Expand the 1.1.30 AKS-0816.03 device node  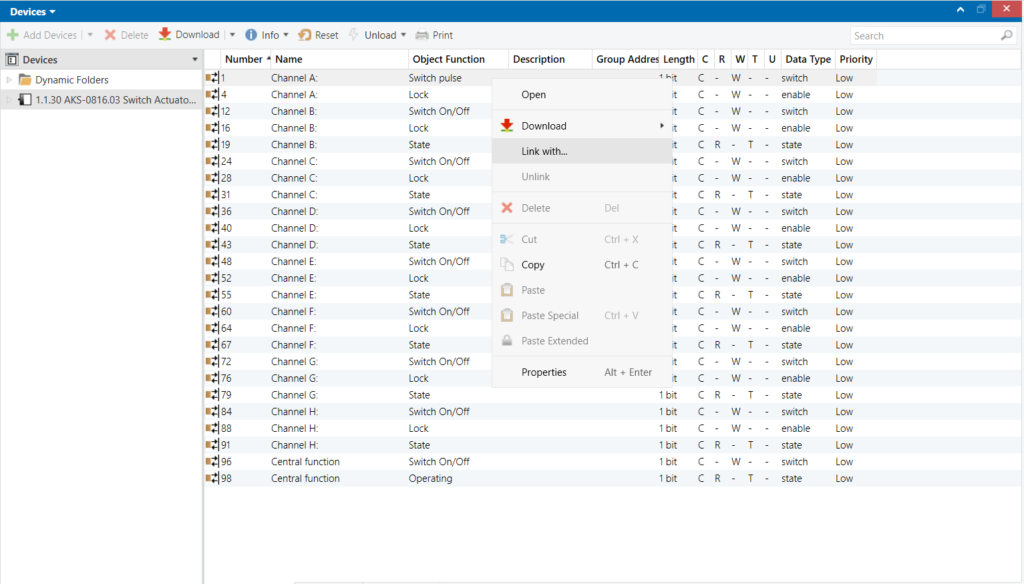click(10, 100)
